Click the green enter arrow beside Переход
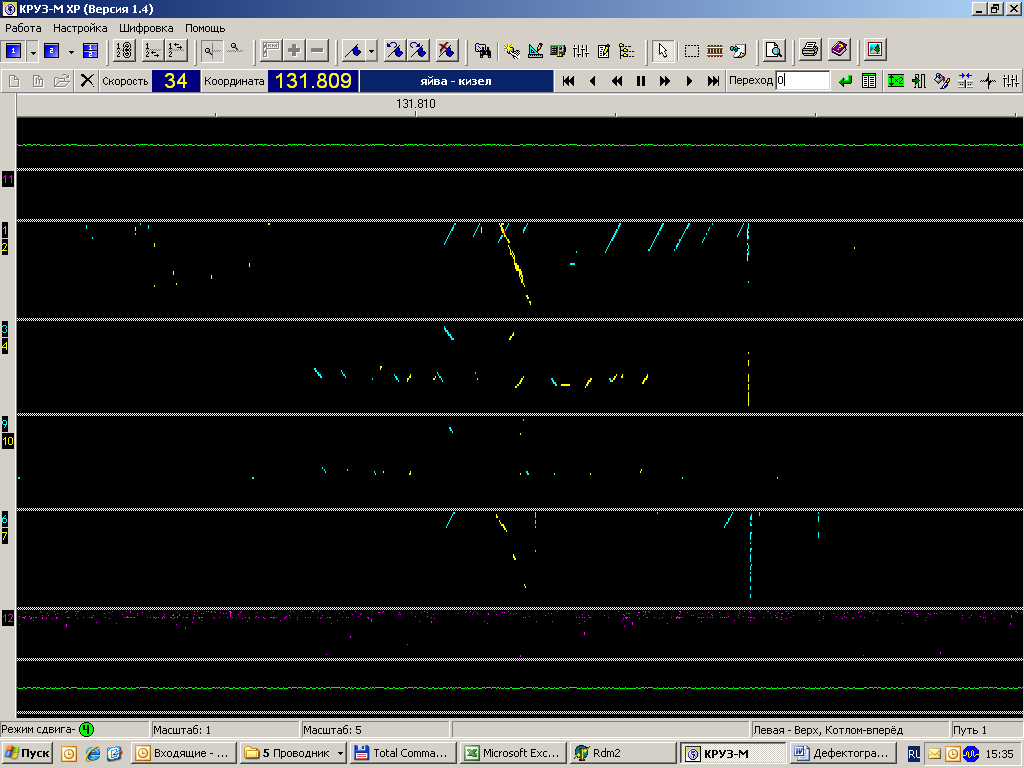The width and height of the screenshot is (1024, 768). (x=845, y=81)
